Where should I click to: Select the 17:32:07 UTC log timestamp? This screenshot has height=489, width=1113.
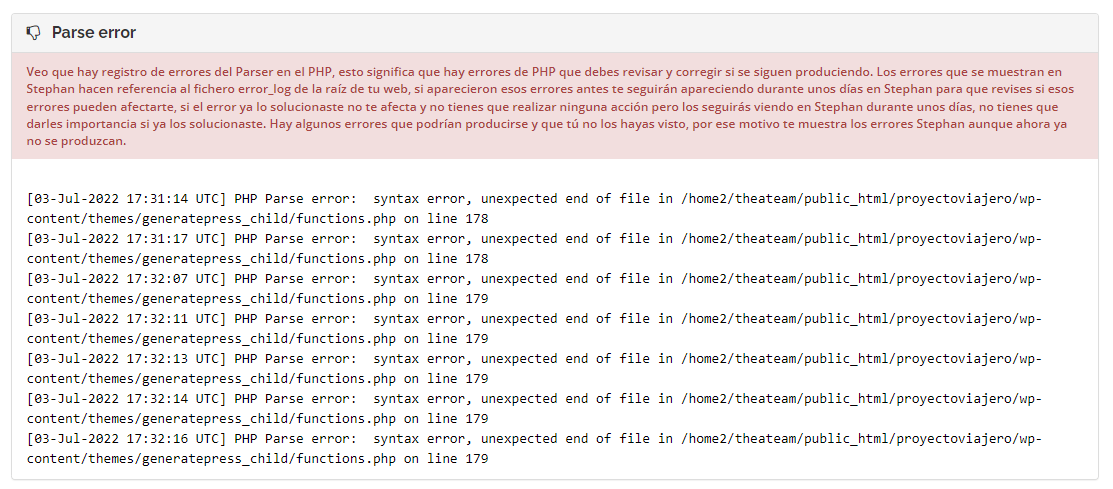(x=126, y=279)
